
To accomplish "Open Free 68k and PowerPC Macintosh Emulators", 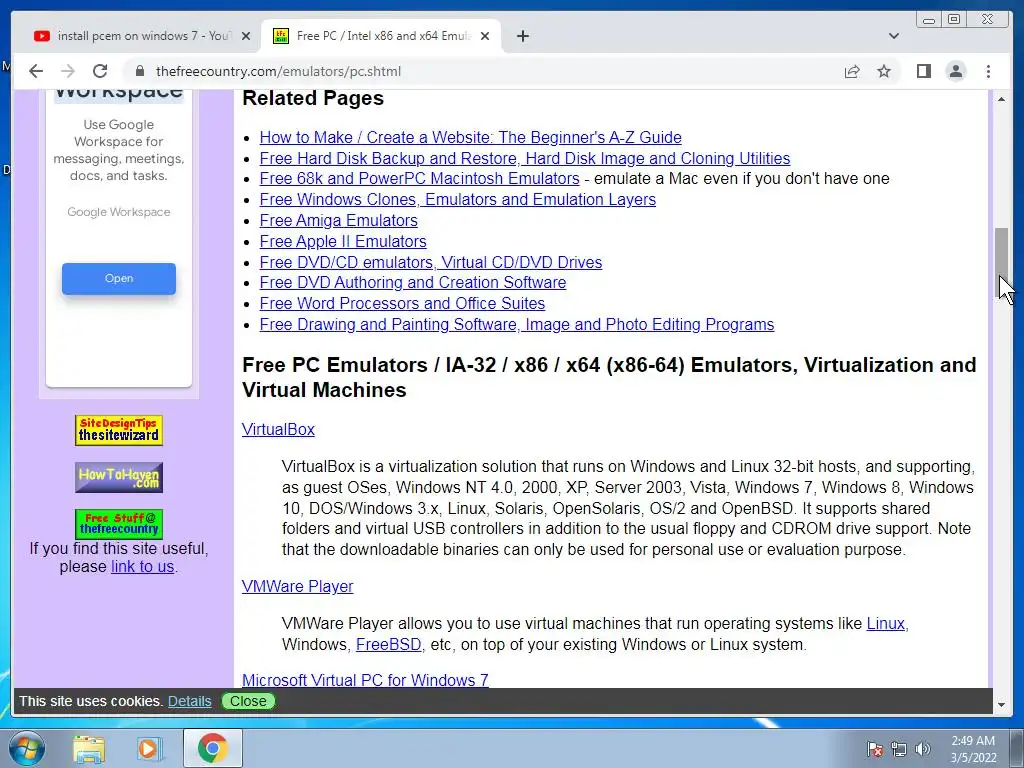I will pyautogui.click(x=419, y=178).
